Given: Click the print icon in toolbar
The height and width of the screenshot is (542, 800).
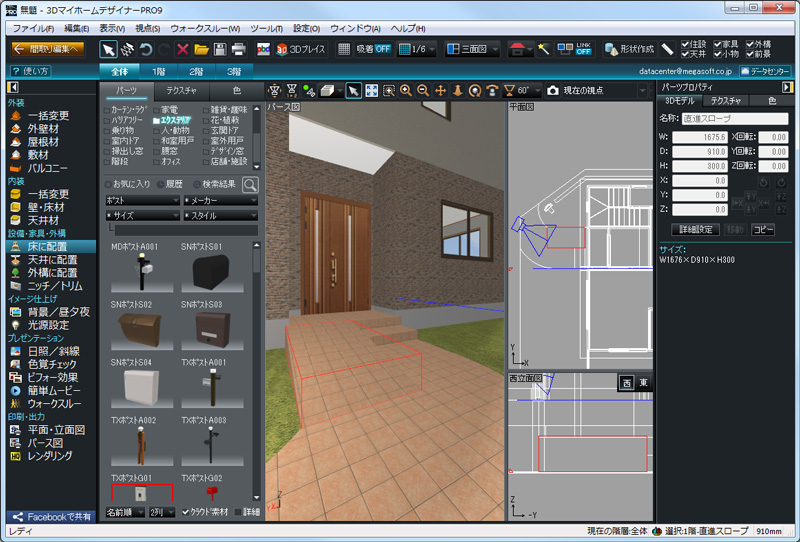Looking at the screenshot, I should [238, 49].
